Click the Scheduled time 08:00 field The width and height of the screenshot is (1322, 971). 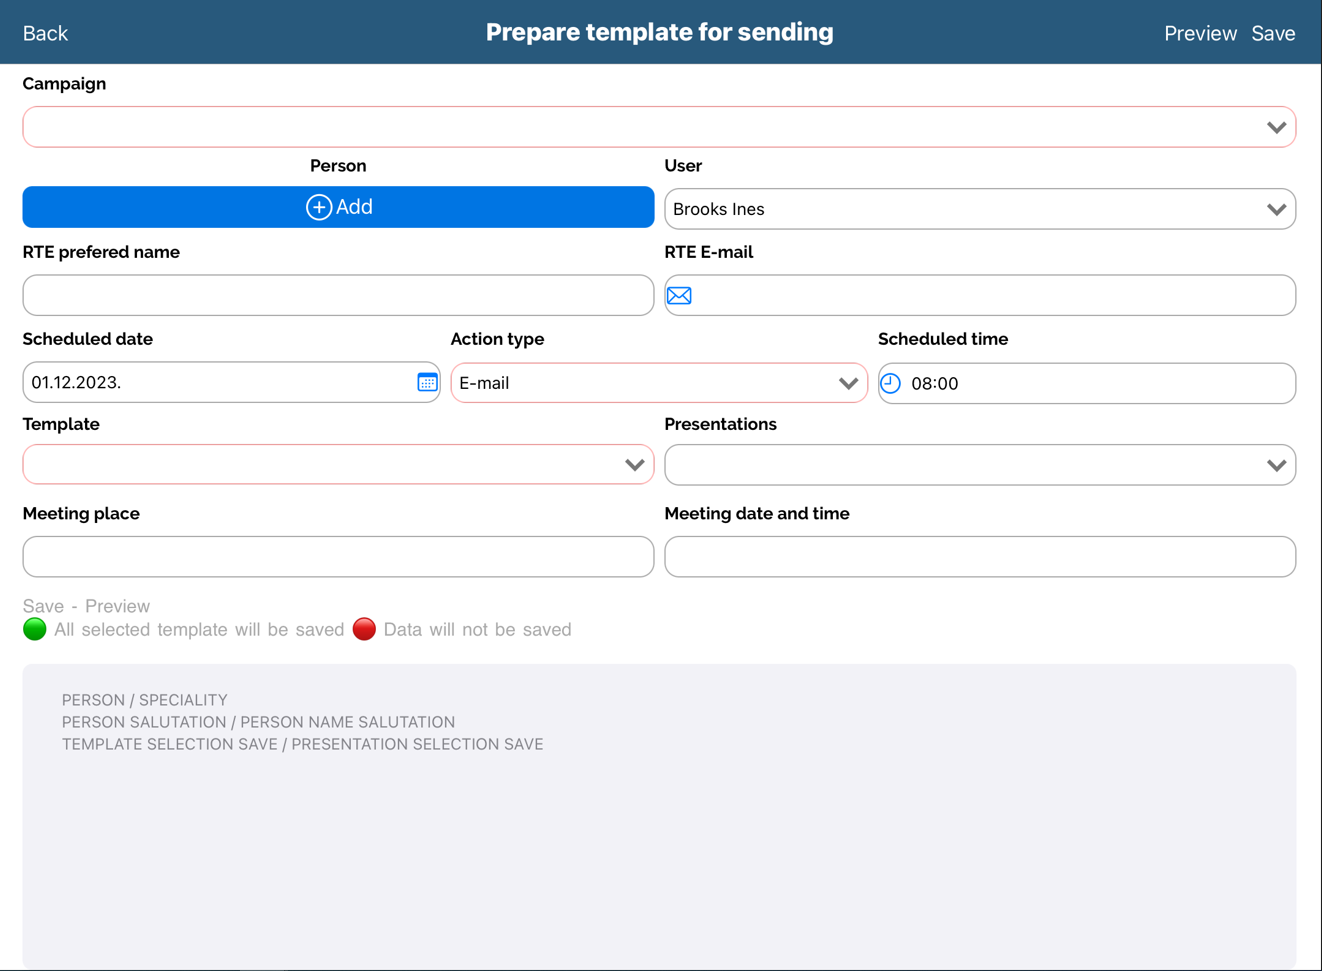coord(1095,383)
